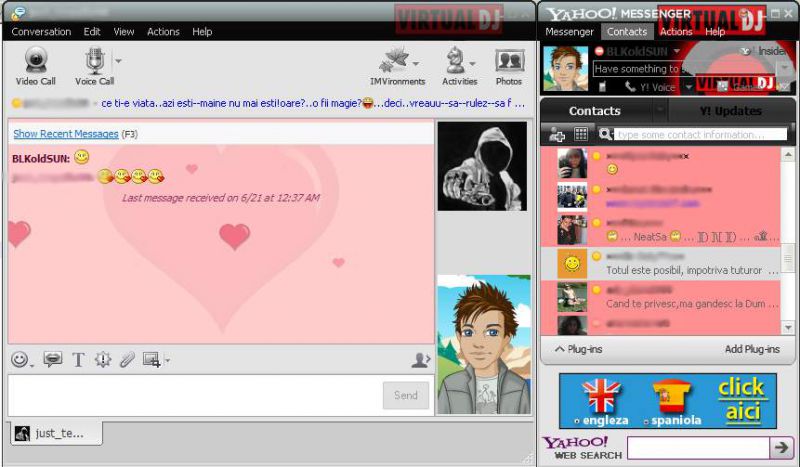The width and height of the screenshot is (800, 467).
Task: Open the IMVironments leaf icon
Action: (394, 59)
